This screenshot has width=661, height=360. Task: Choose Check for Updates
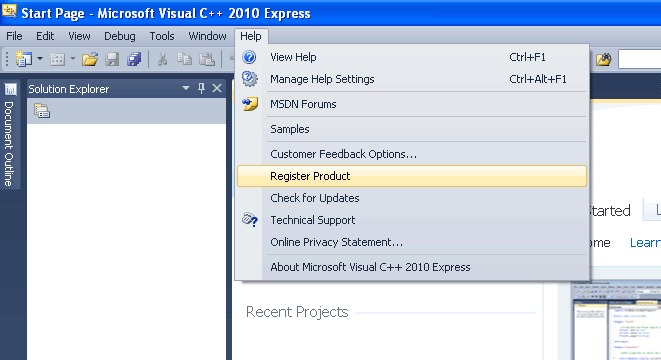pos(412,198)
